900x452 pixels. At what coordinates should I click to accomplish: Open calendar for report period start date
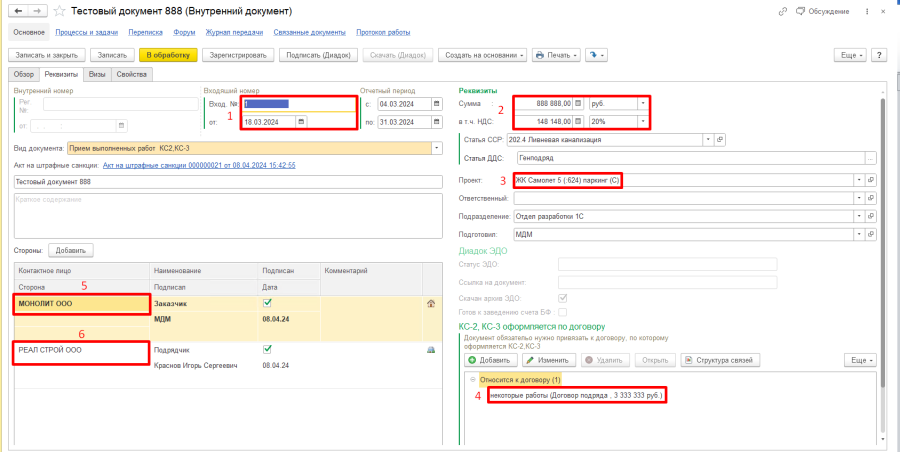(x=436, y=103)
